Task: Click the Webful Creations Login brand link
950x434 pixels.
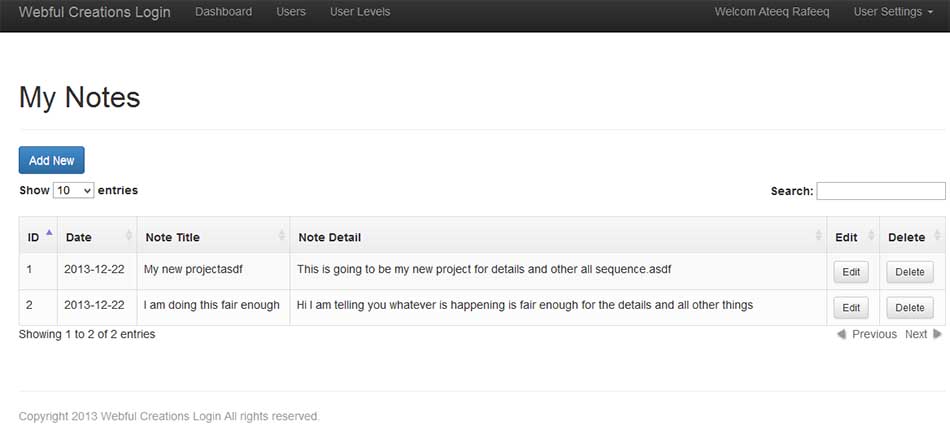Action: 95,12
